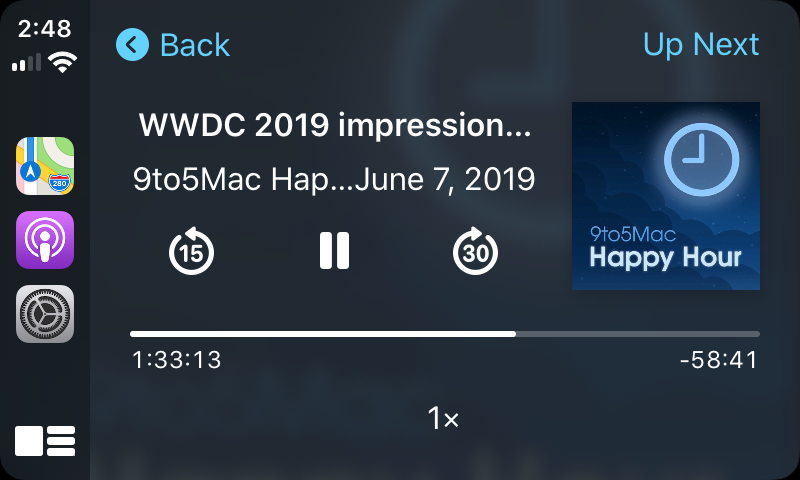
Task: Tap the blue back chevron circle
Action: point(132,45)
